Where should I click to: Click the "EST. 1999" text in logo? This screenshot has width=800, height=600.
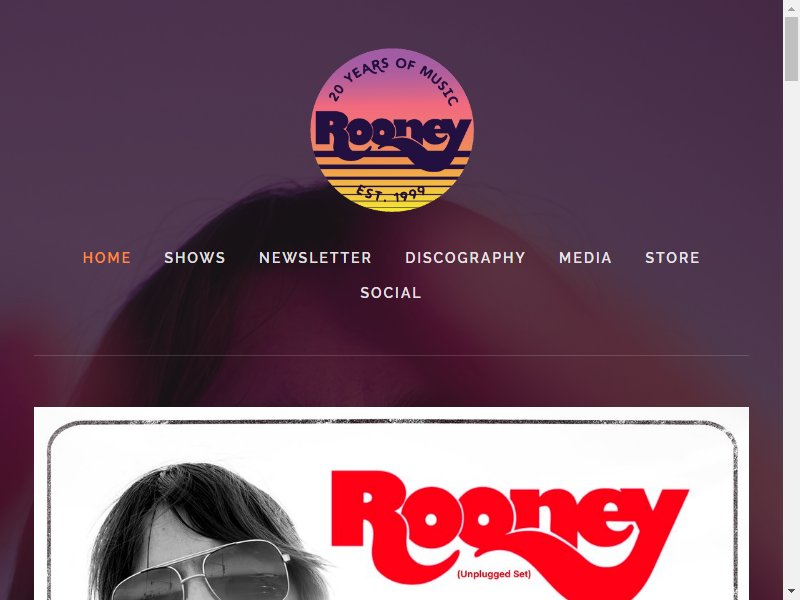click(391, 194)
